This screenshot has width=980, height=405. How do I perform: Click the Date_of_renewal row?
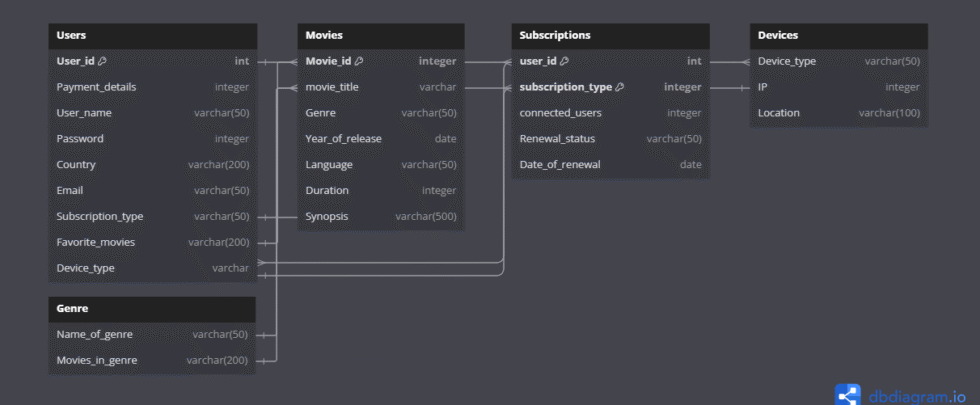point(610,165)
